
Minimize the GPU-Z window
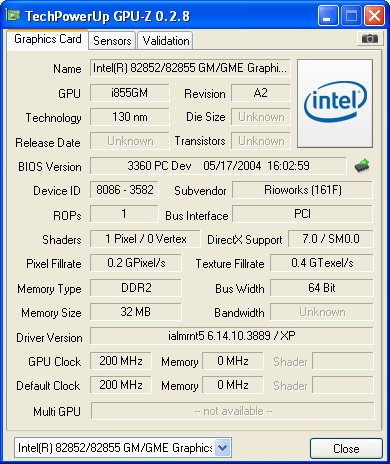tap(328, 15)
